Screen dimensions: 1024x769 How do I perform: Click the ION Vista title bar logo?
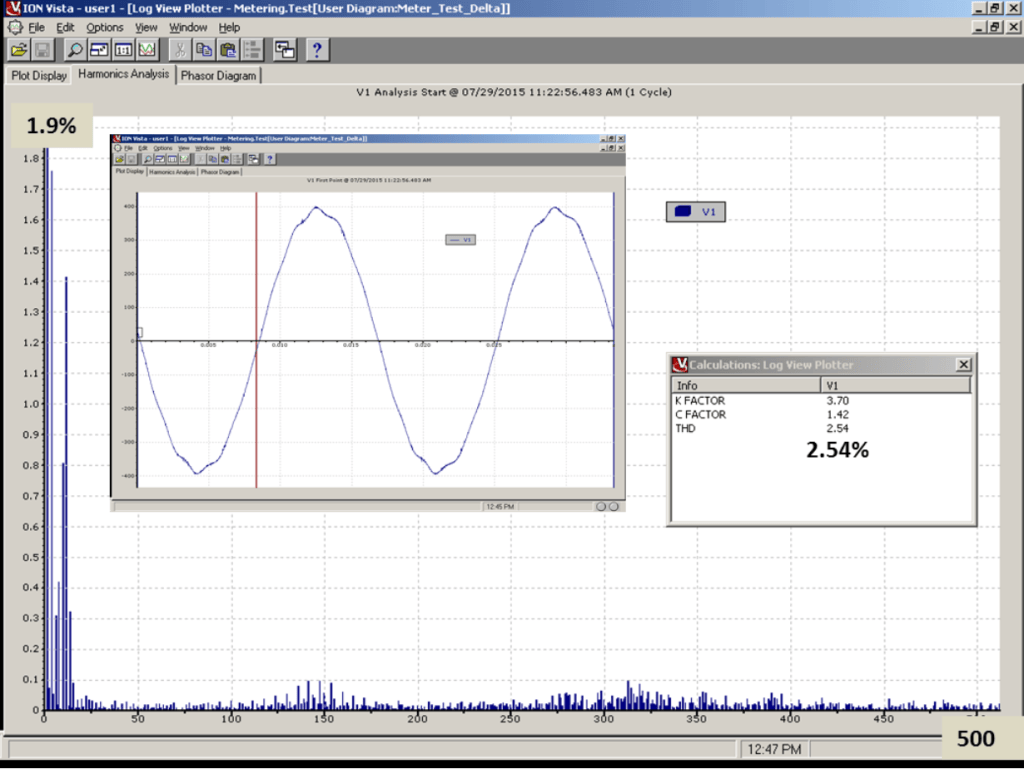coord(12,8)
